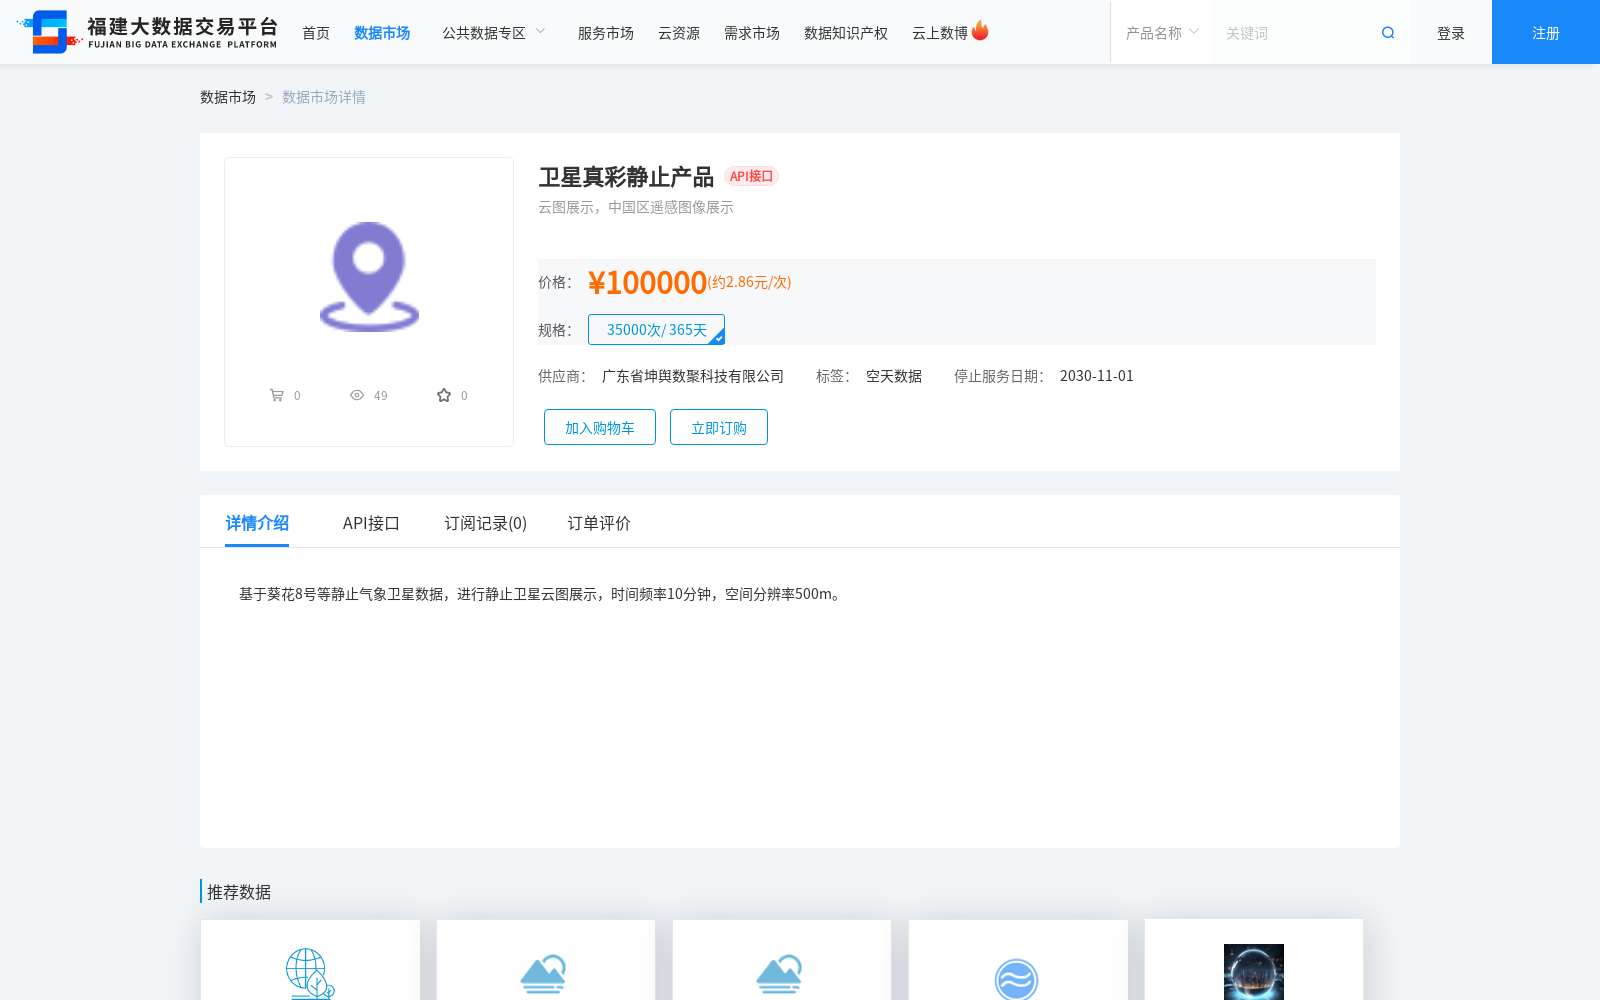
Task: Click the 数据市场 breadcrumb link
Action: [228, 97]
